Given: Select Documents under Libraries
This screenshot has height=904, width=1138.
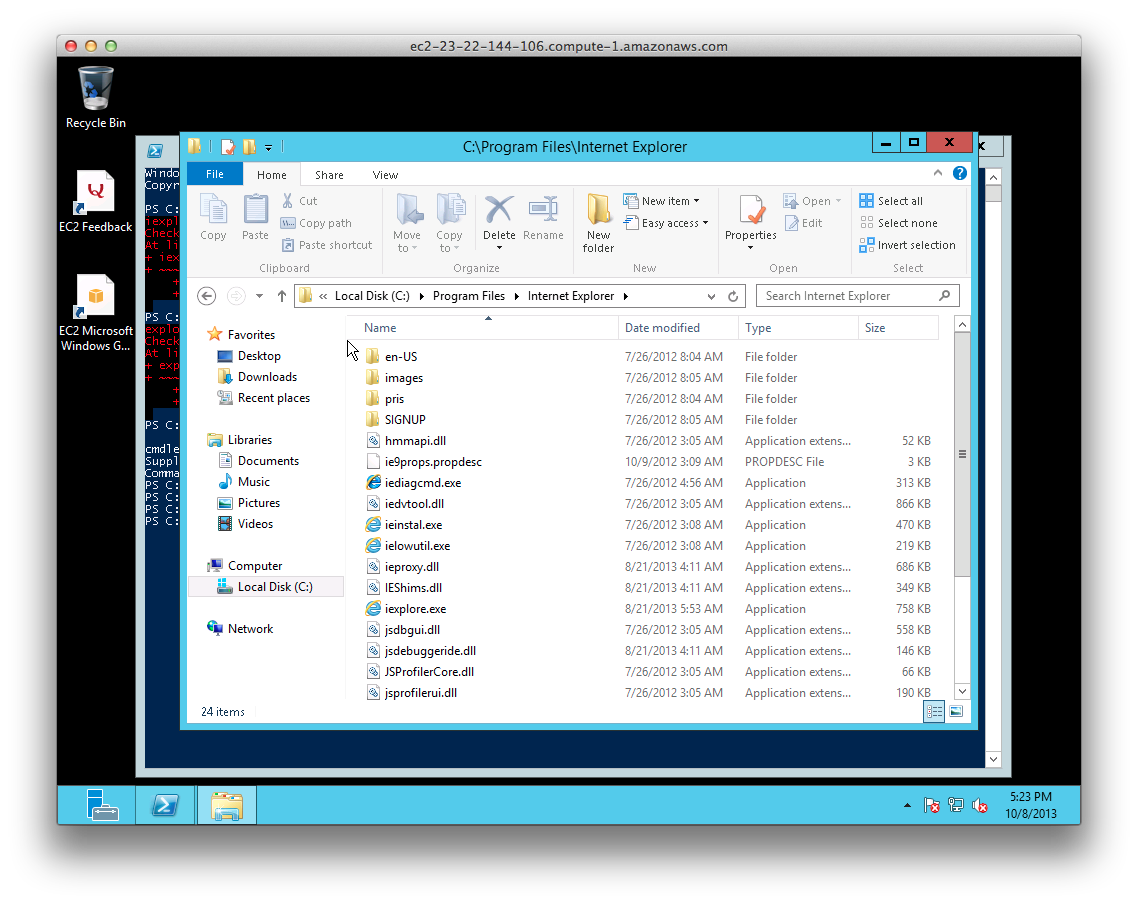Looking at the screenshot, I should (x=258, y=461).
